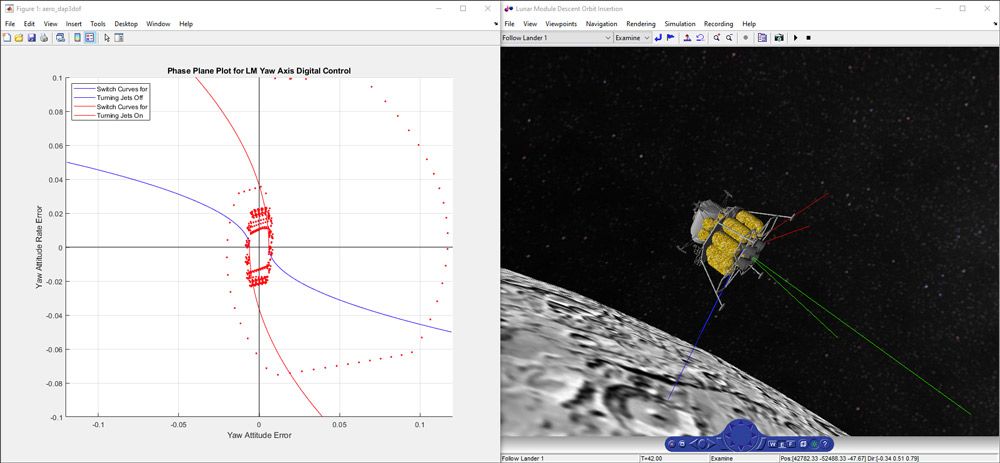Screen dimensions: 1000x463
Task: Print the figure using the printer icon
Action: pyautogui.click(x=43, y=38)
